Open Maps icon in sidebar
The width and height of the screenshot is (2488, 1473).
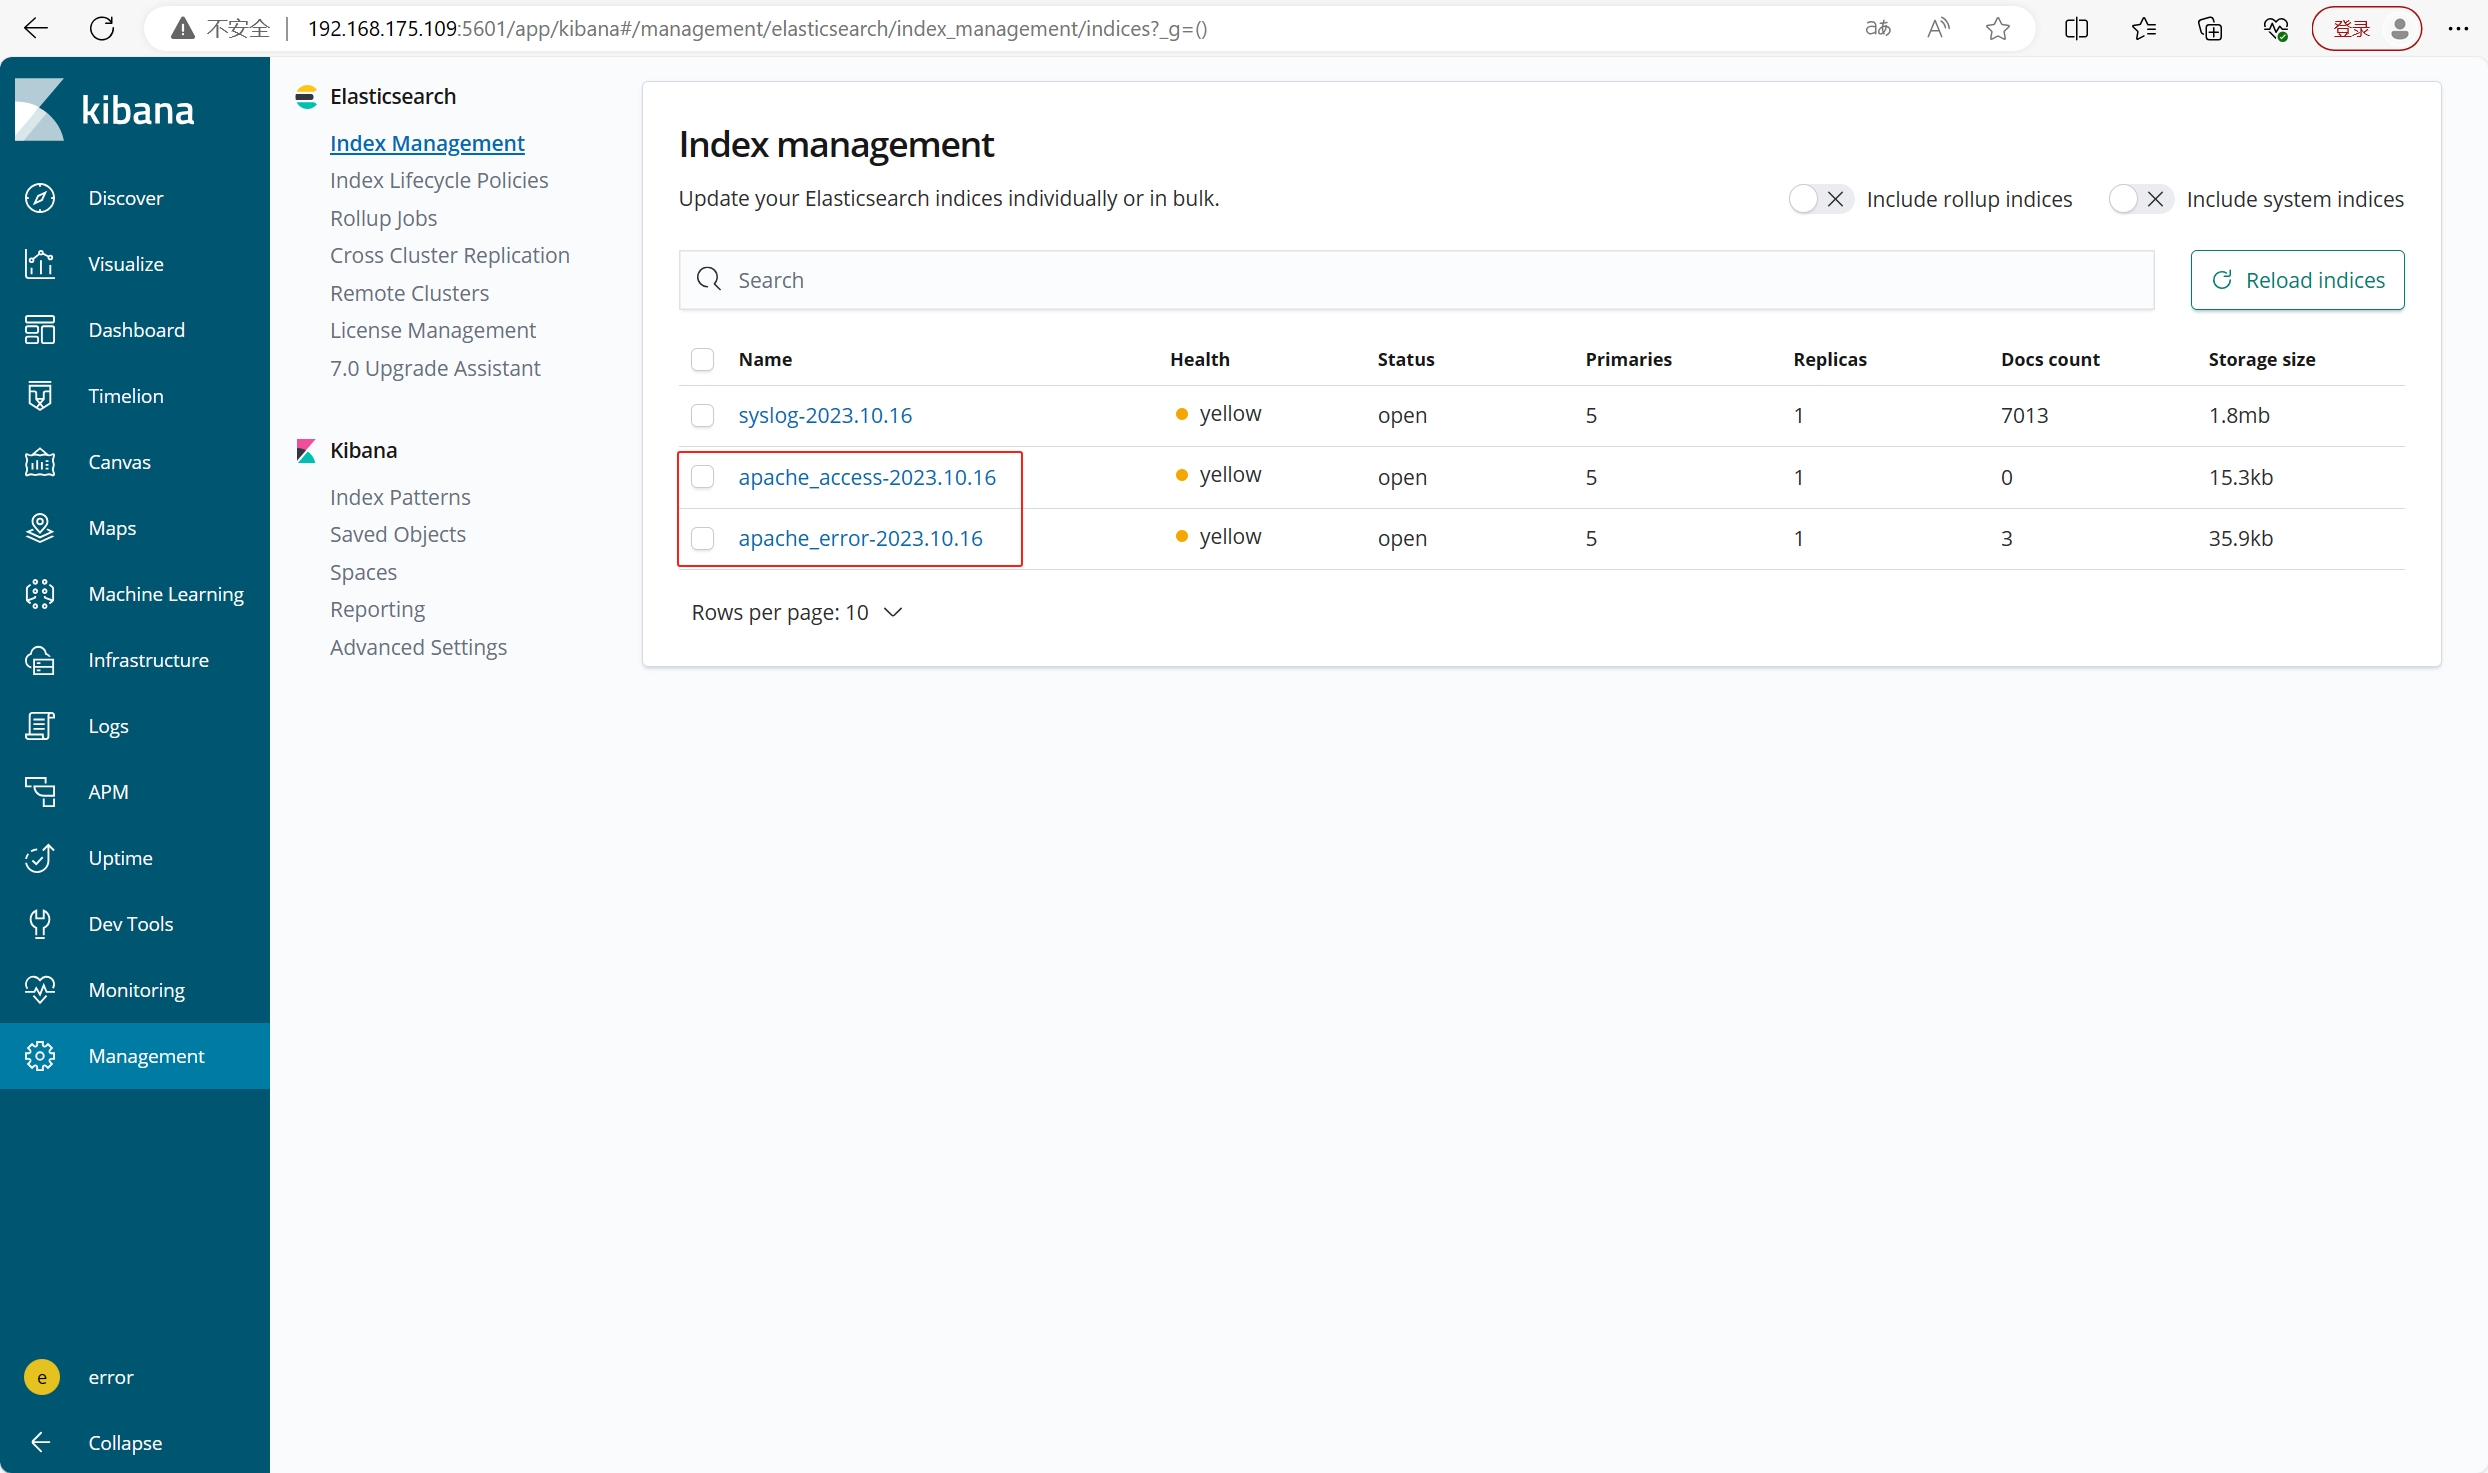tap(40, 528)
